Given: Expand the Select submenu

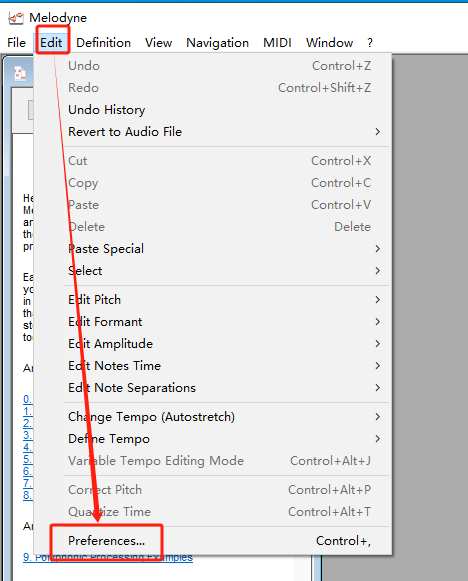Looking at the screenshot, I should 226,271.
